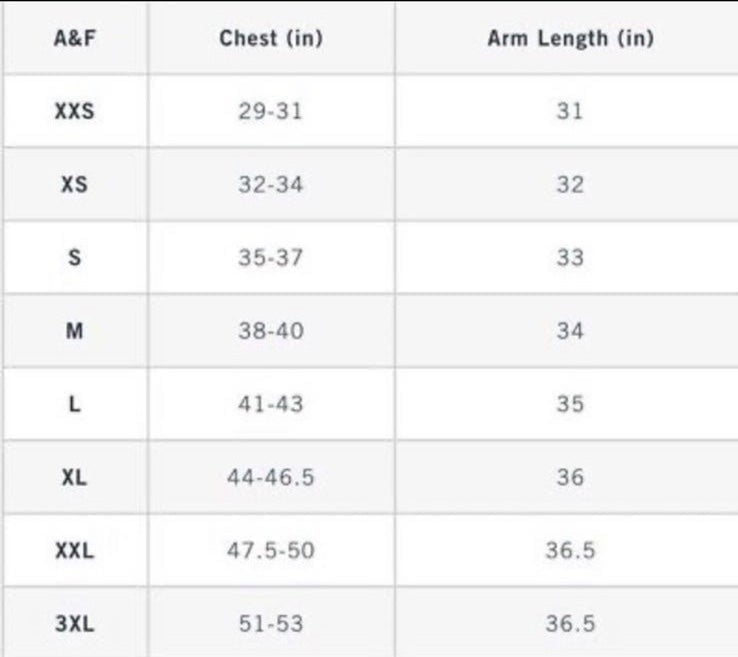Select the XXL size label
The width and height of the screenshot is (738, 657).
pyautogui.click(x=74, y=551)
